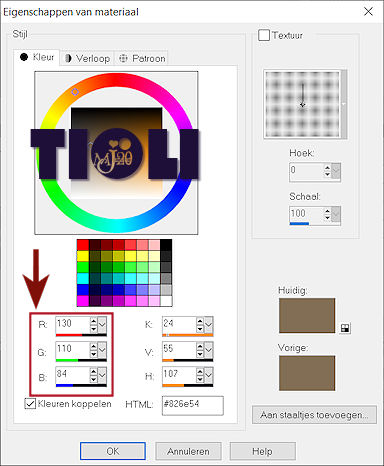Click the HTML color code field
384x466 pixels.
click(x=193, y=405)
